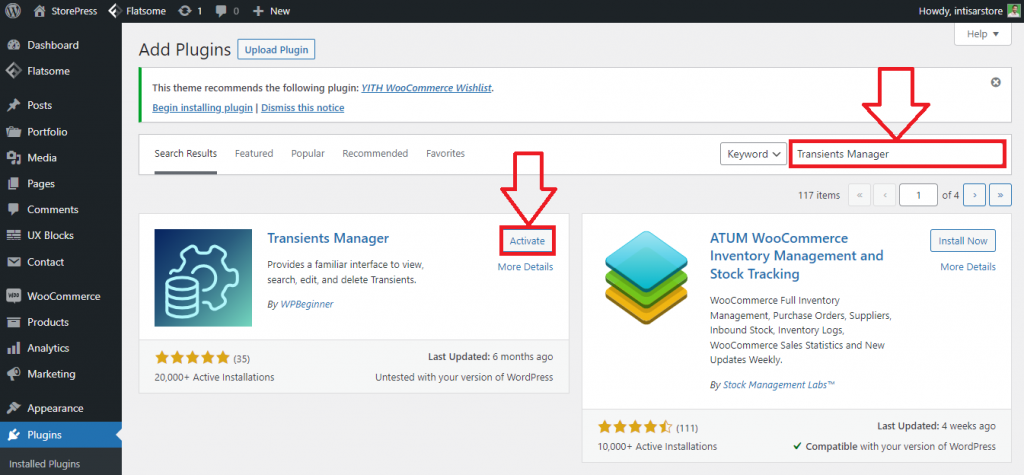Open the YITH WooCommerce Wishlist link
Image resolution: width=1024 pixels, height=475 pixels.
point(426,88)
